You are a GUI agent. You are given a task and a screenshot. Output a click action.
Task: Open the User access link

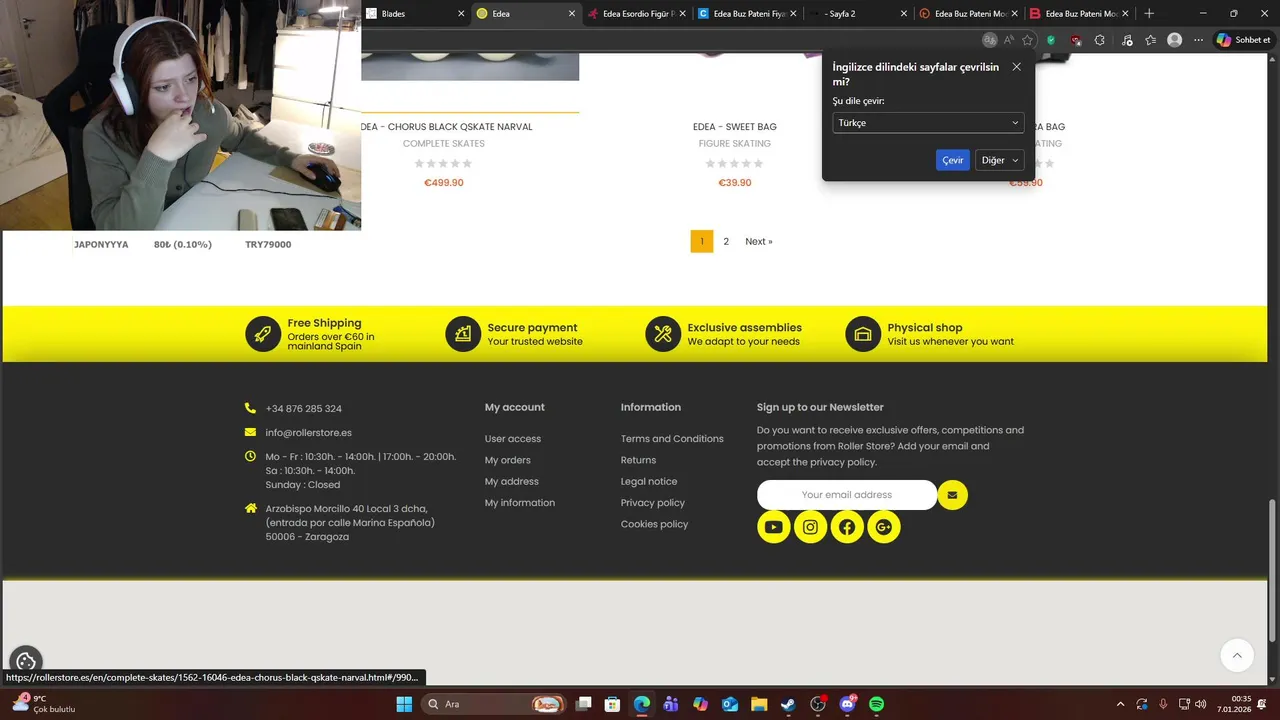pyautogui.click(x=513, y=439)
